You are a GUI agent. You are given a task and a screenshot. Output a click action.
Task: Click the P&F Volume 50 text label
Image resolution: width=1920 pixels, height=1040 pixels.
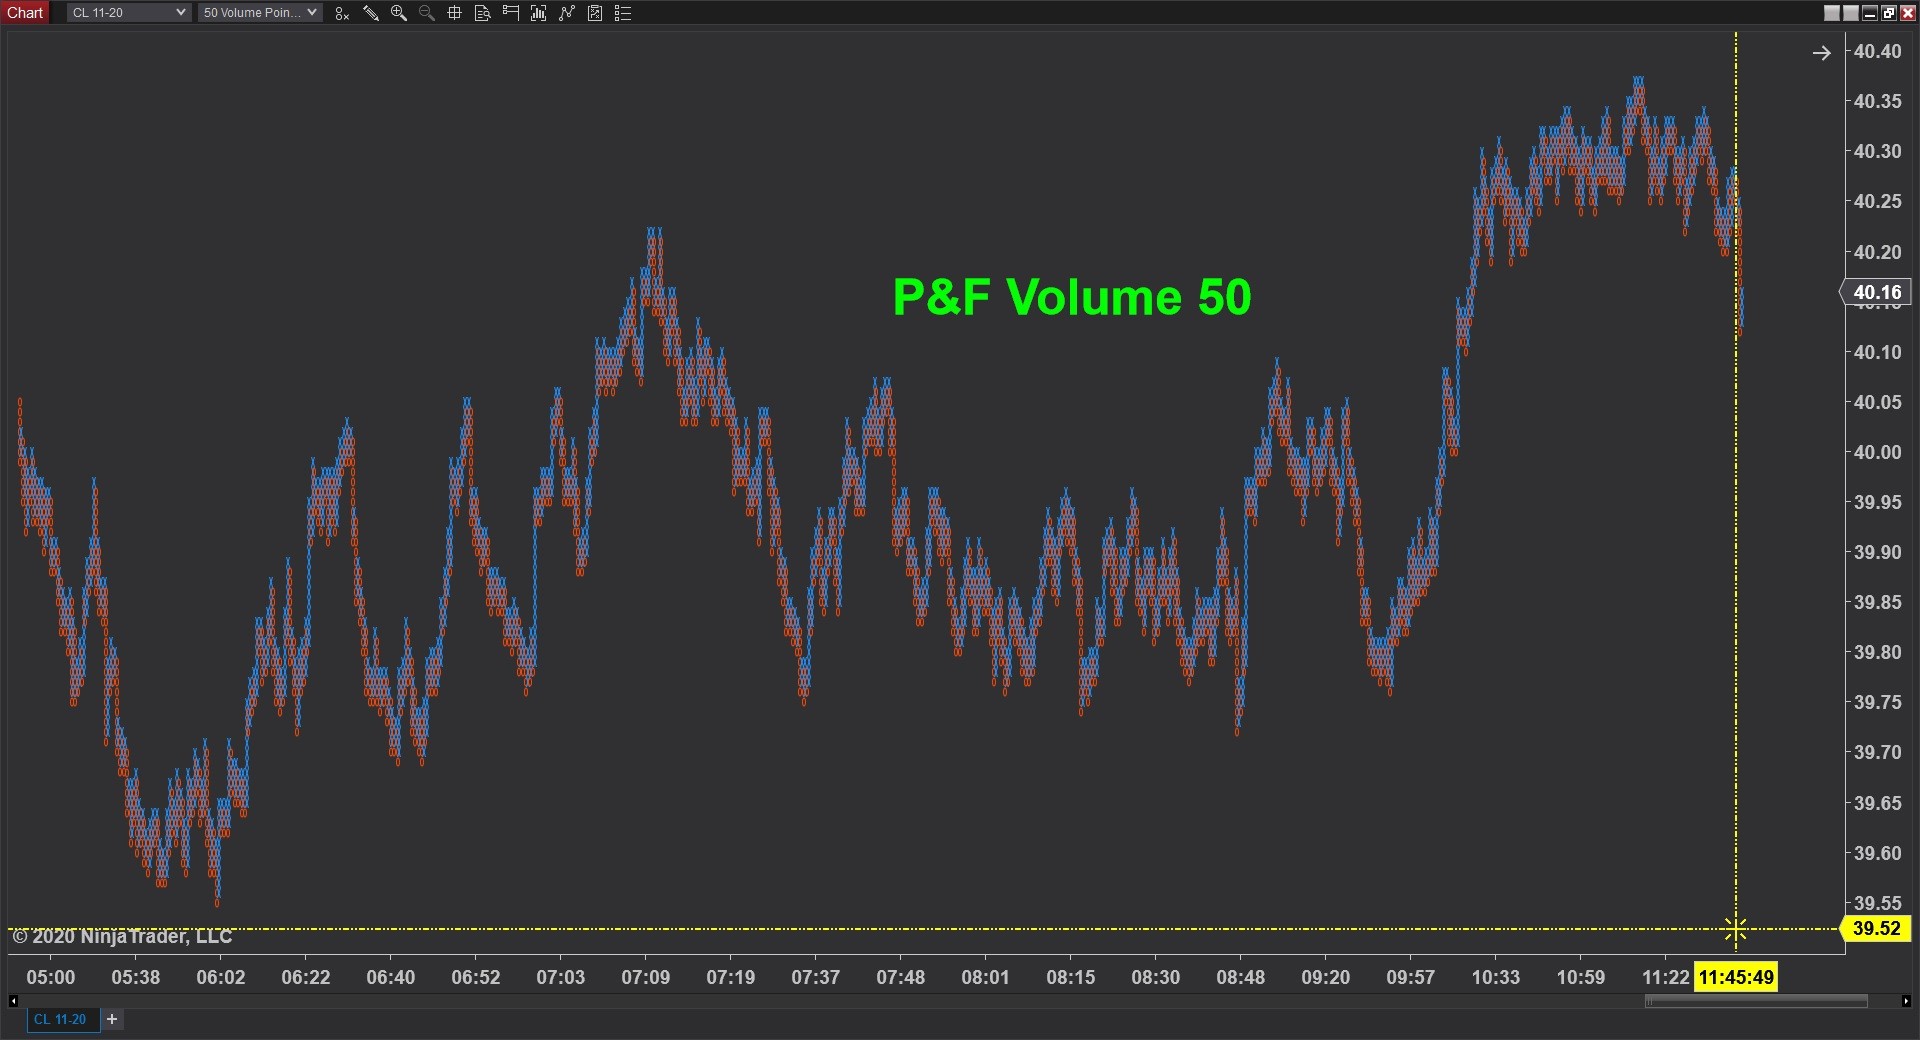tap(1072, 297)
